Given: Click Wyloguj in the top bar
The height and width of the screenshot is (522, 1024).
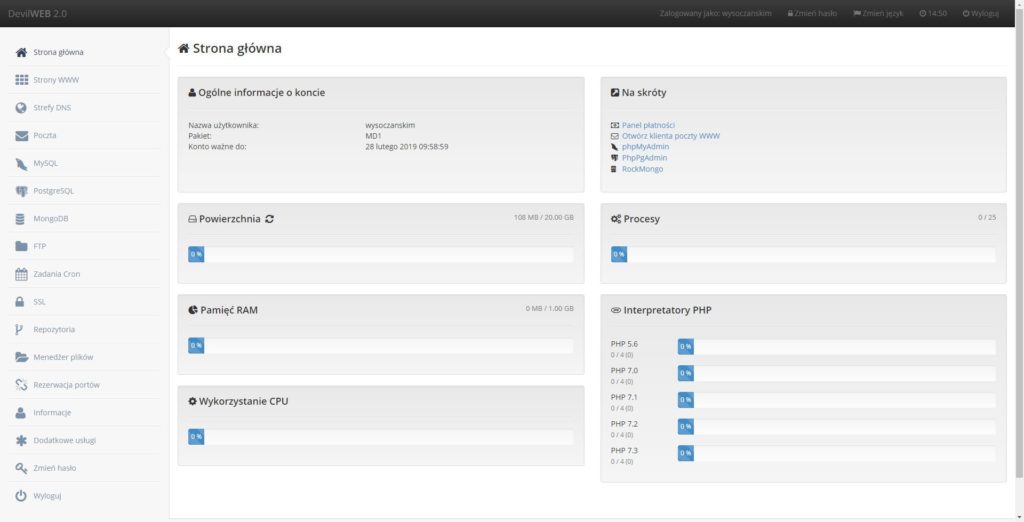Looking at the screenshot, I should click(x=980, y=13).
